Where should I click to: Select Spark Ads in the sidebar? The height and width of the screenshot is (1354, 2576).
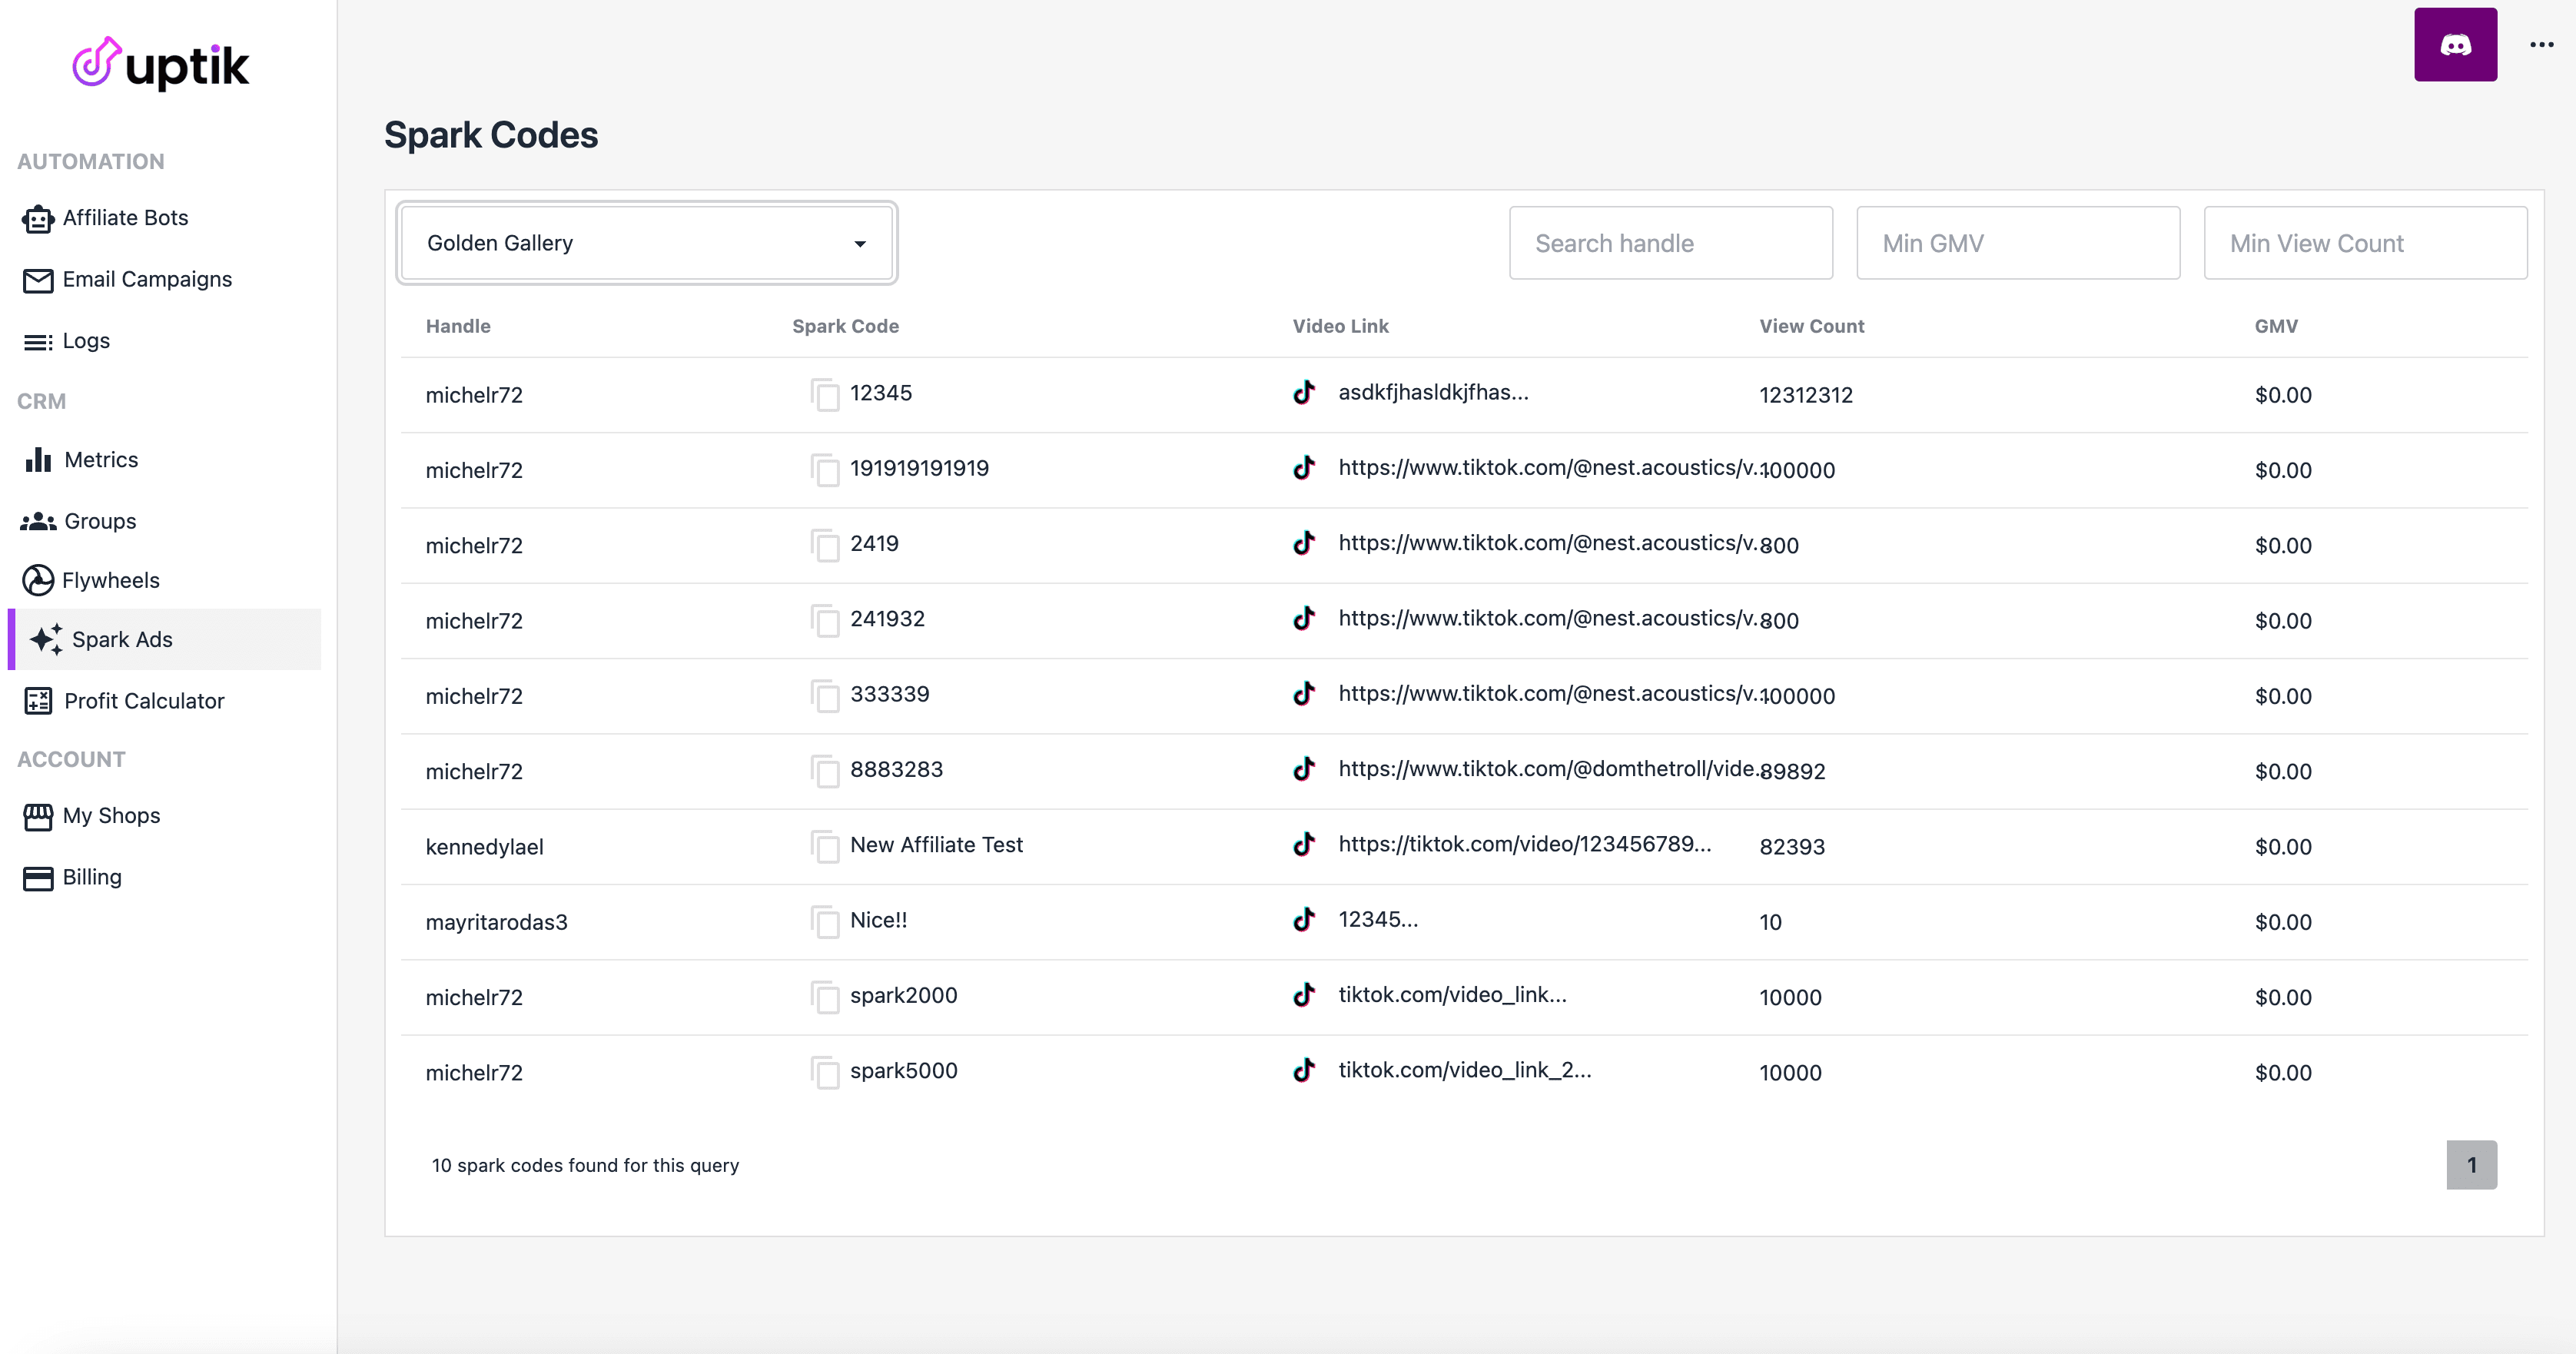tap(165, 639)
